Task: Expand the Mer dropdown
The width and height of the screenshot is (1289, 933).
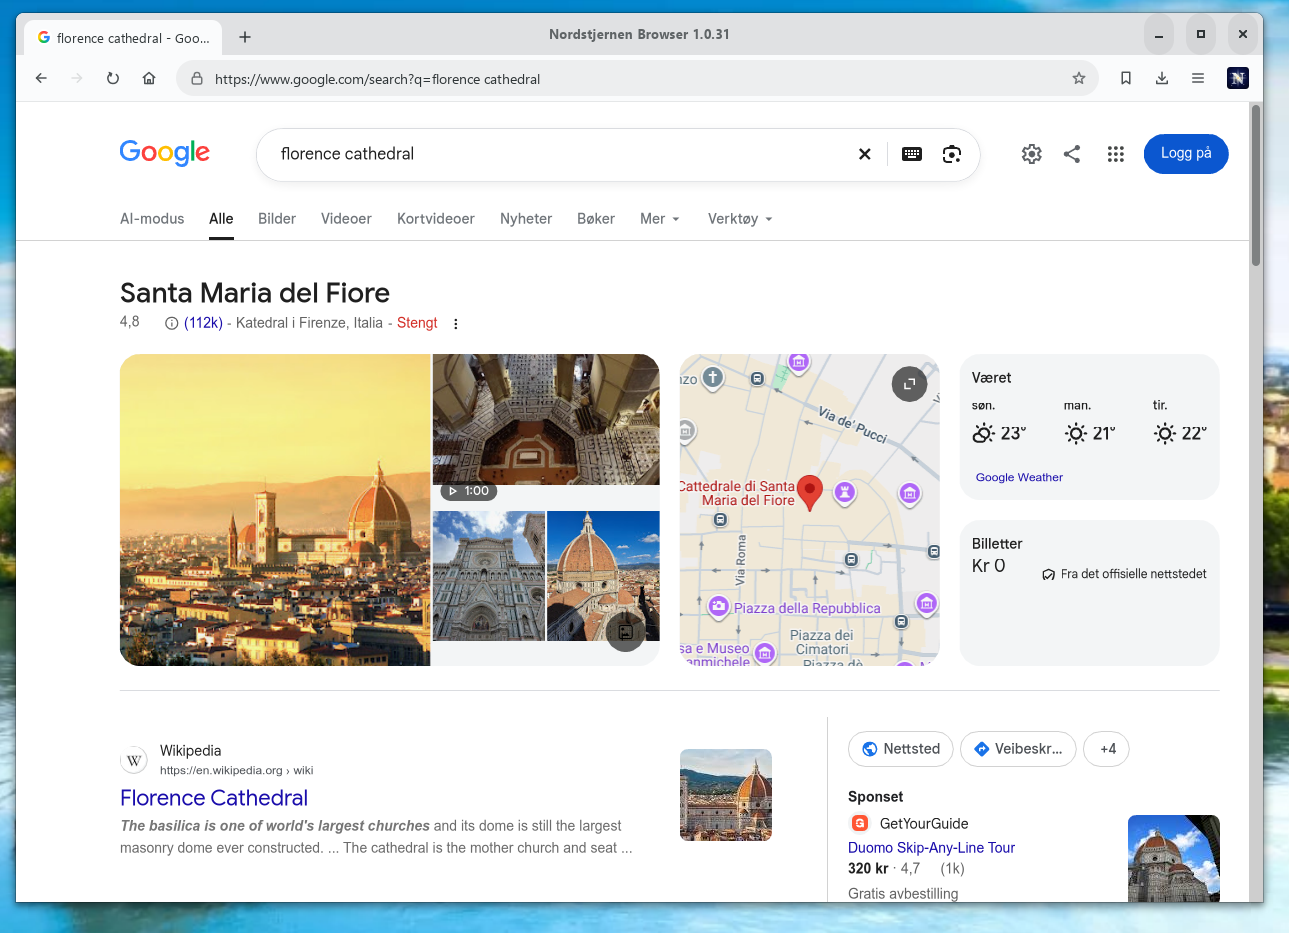Action: tap(660, 219)
